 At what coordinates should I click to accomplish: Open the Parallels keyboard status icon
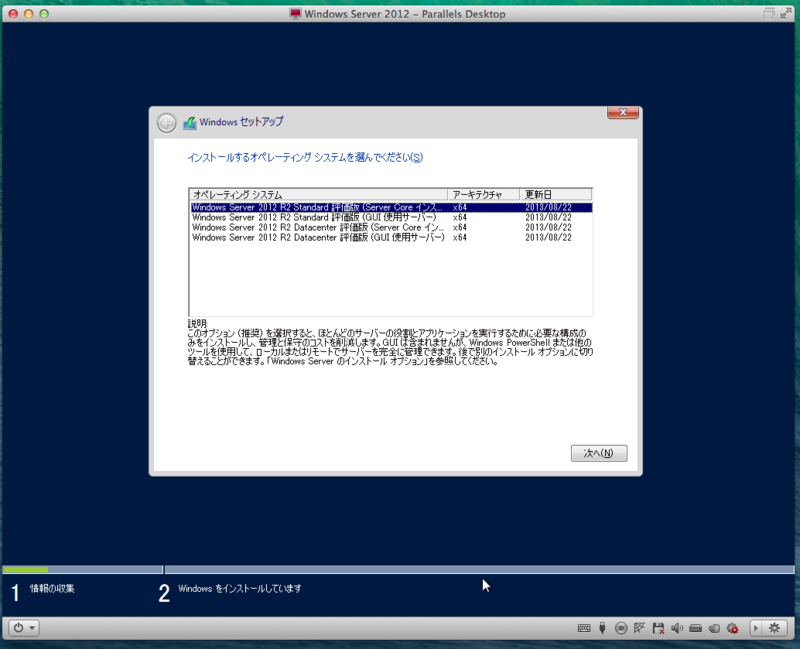click(584, 628)
